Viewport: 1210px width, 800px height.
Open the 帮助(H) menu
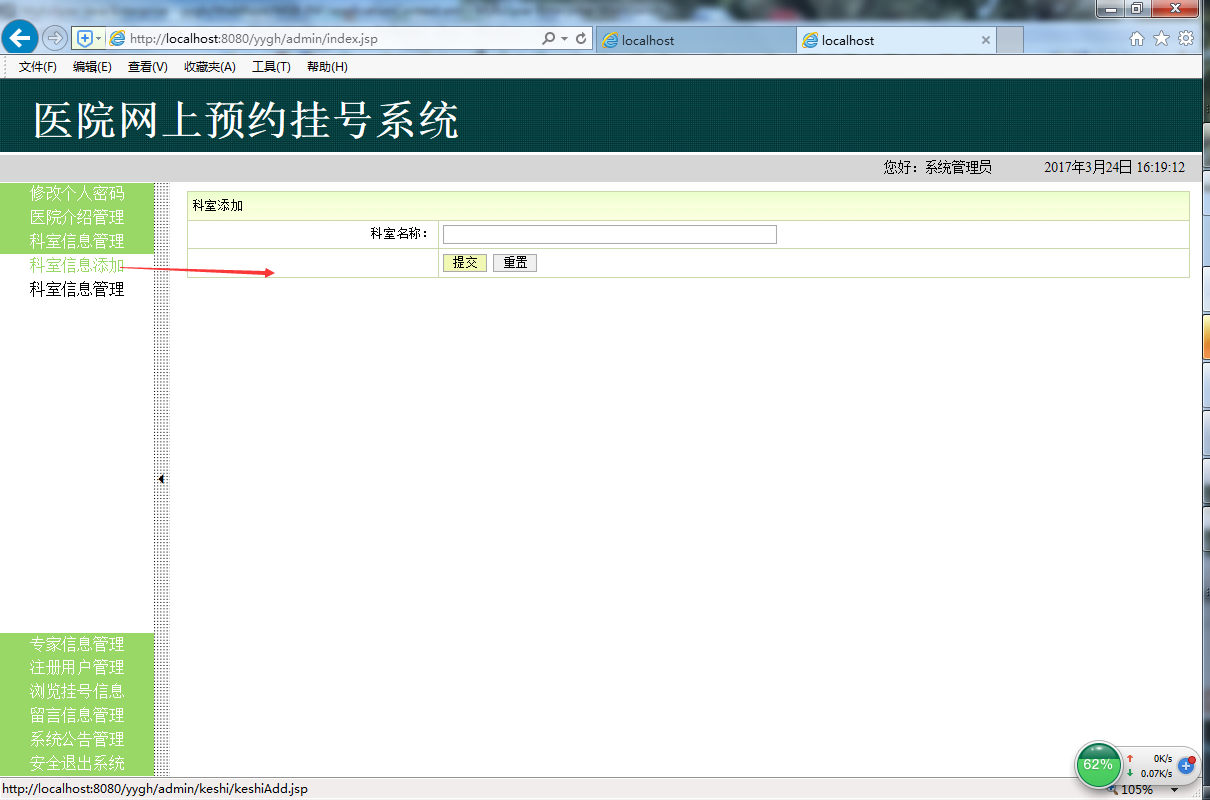(x=327, y=67)
